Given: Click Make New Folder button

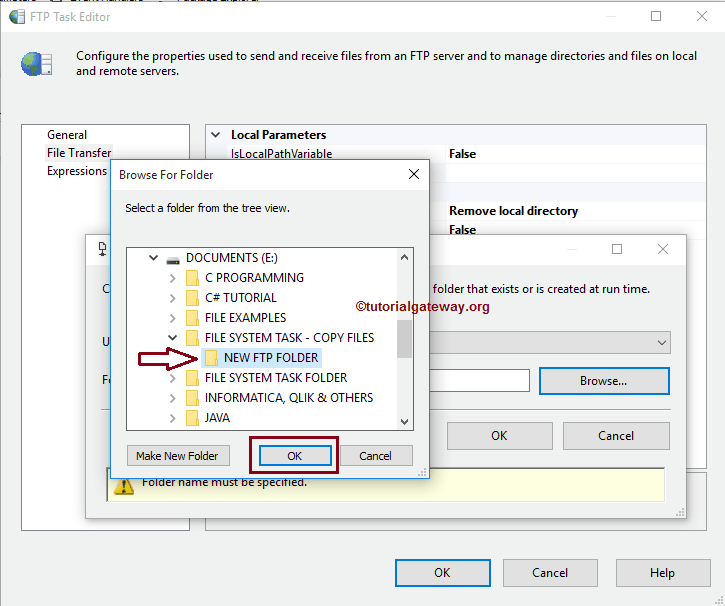Looking at the screenshot, I should 178,456.
